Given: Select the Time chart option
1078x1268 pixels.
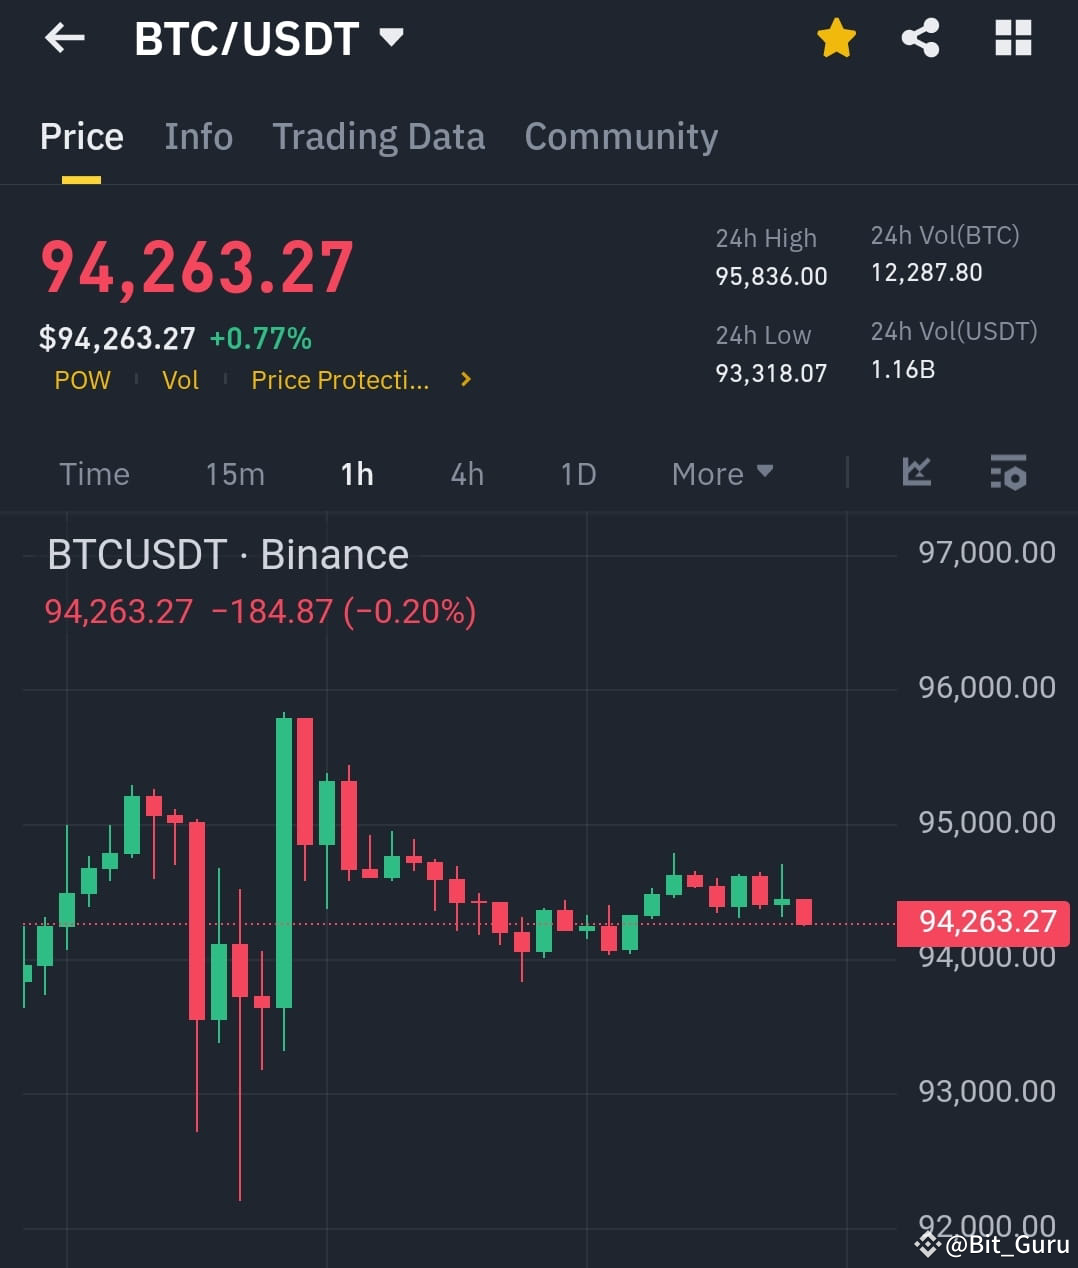Looking at the screenshot, I should tap(94, 473).
